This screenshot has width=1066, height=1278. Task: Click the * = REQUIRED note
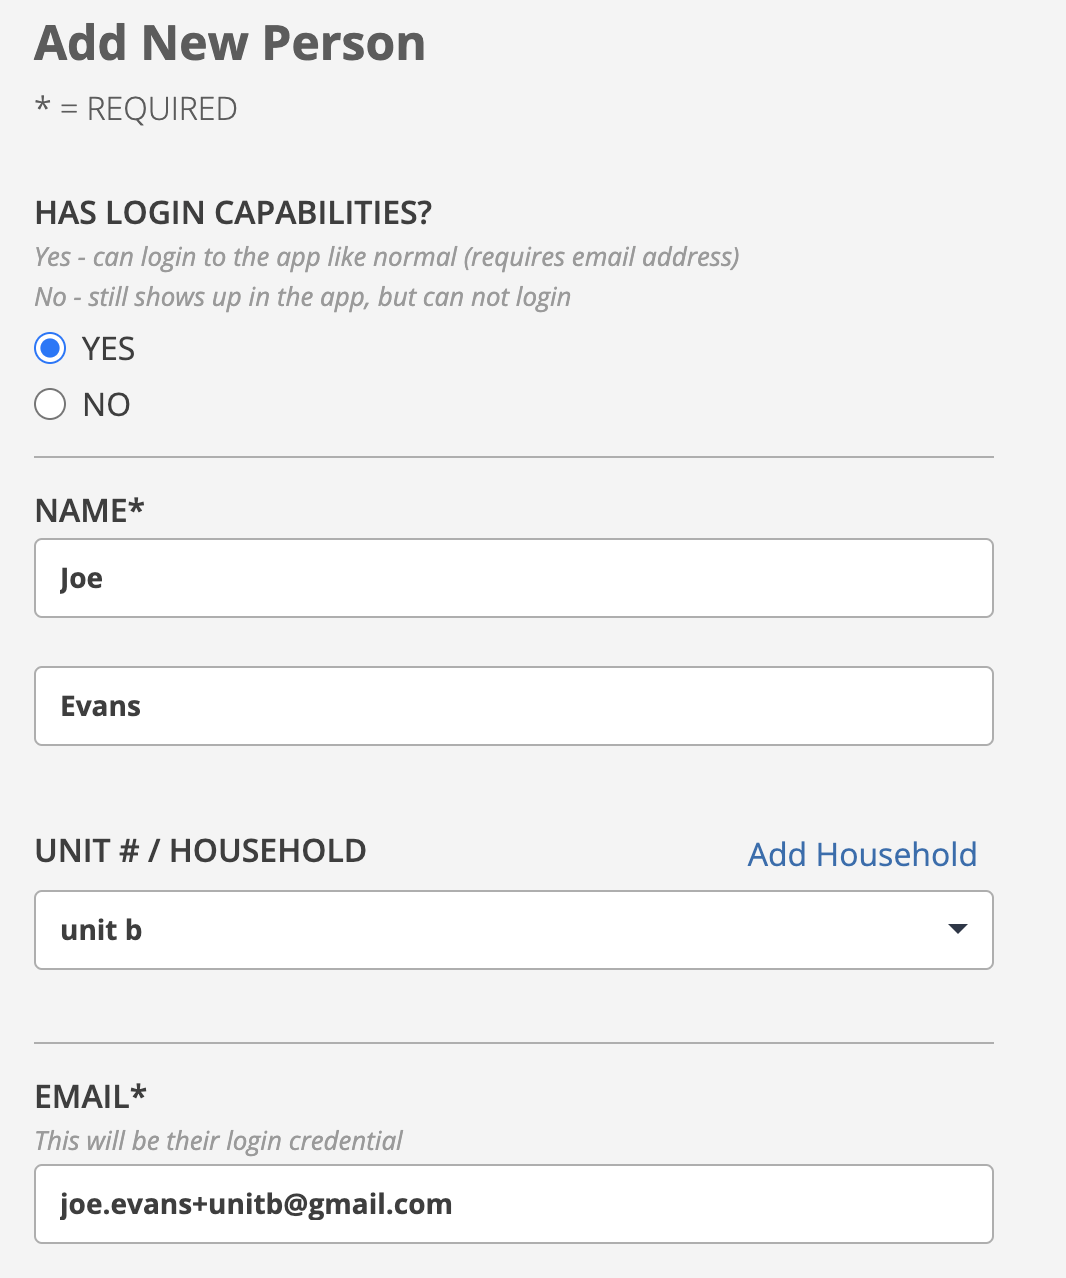(x=136, y=108)
